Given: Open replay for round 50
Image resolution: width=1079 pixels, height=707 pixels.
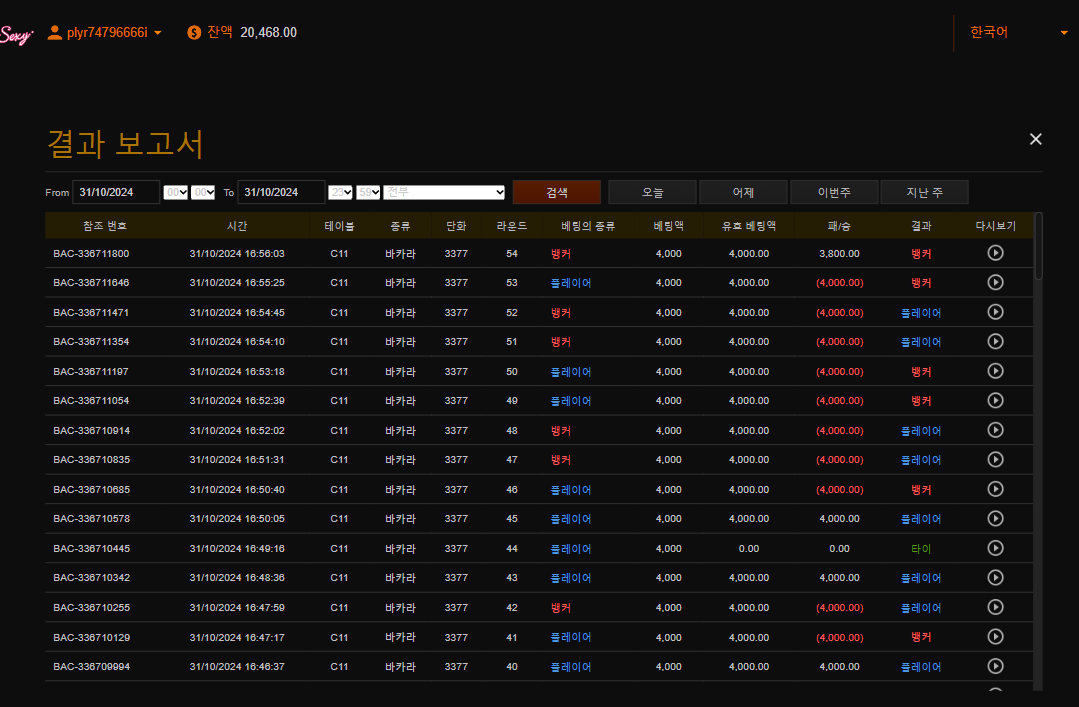Looking at the screenshot, I should 995,371.
